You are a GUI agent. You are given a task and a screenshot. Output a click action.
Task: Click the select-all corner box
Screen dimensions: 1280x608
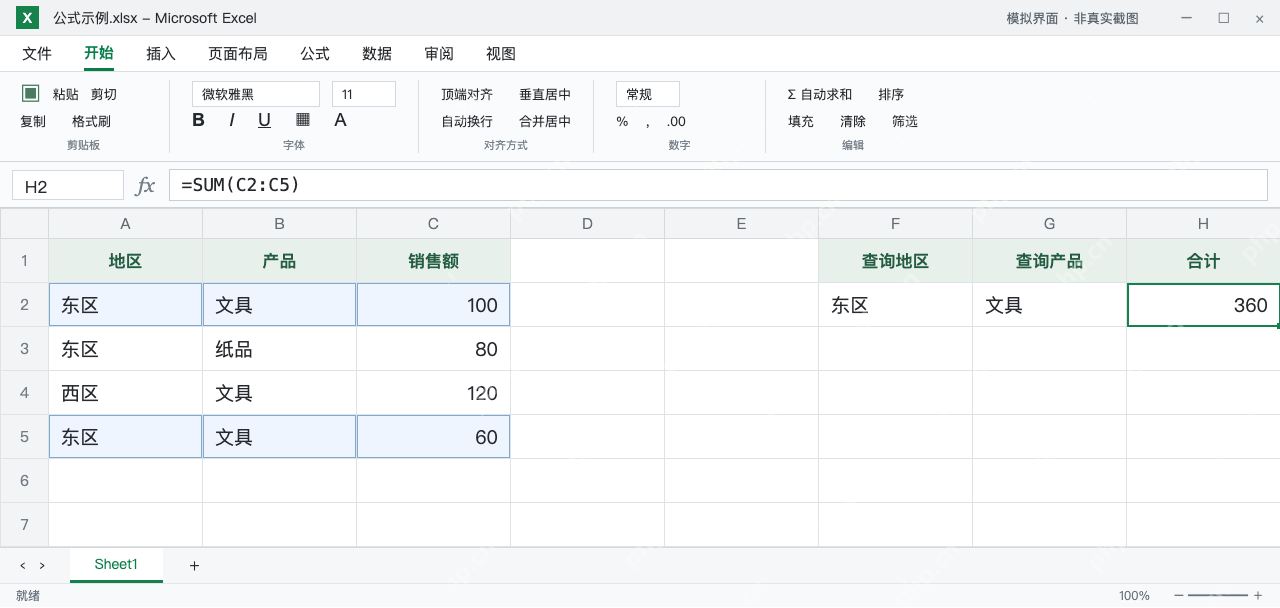[24, 224]
